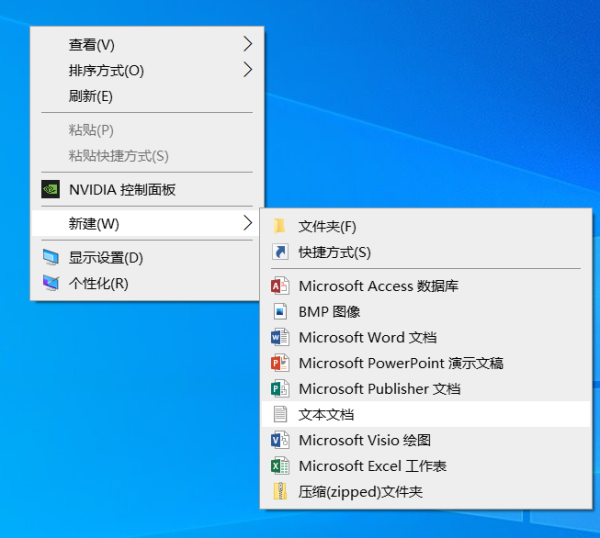600x538 pixels.
Task: Open NVIDIA 控制面板 entry
Action: 147,189
